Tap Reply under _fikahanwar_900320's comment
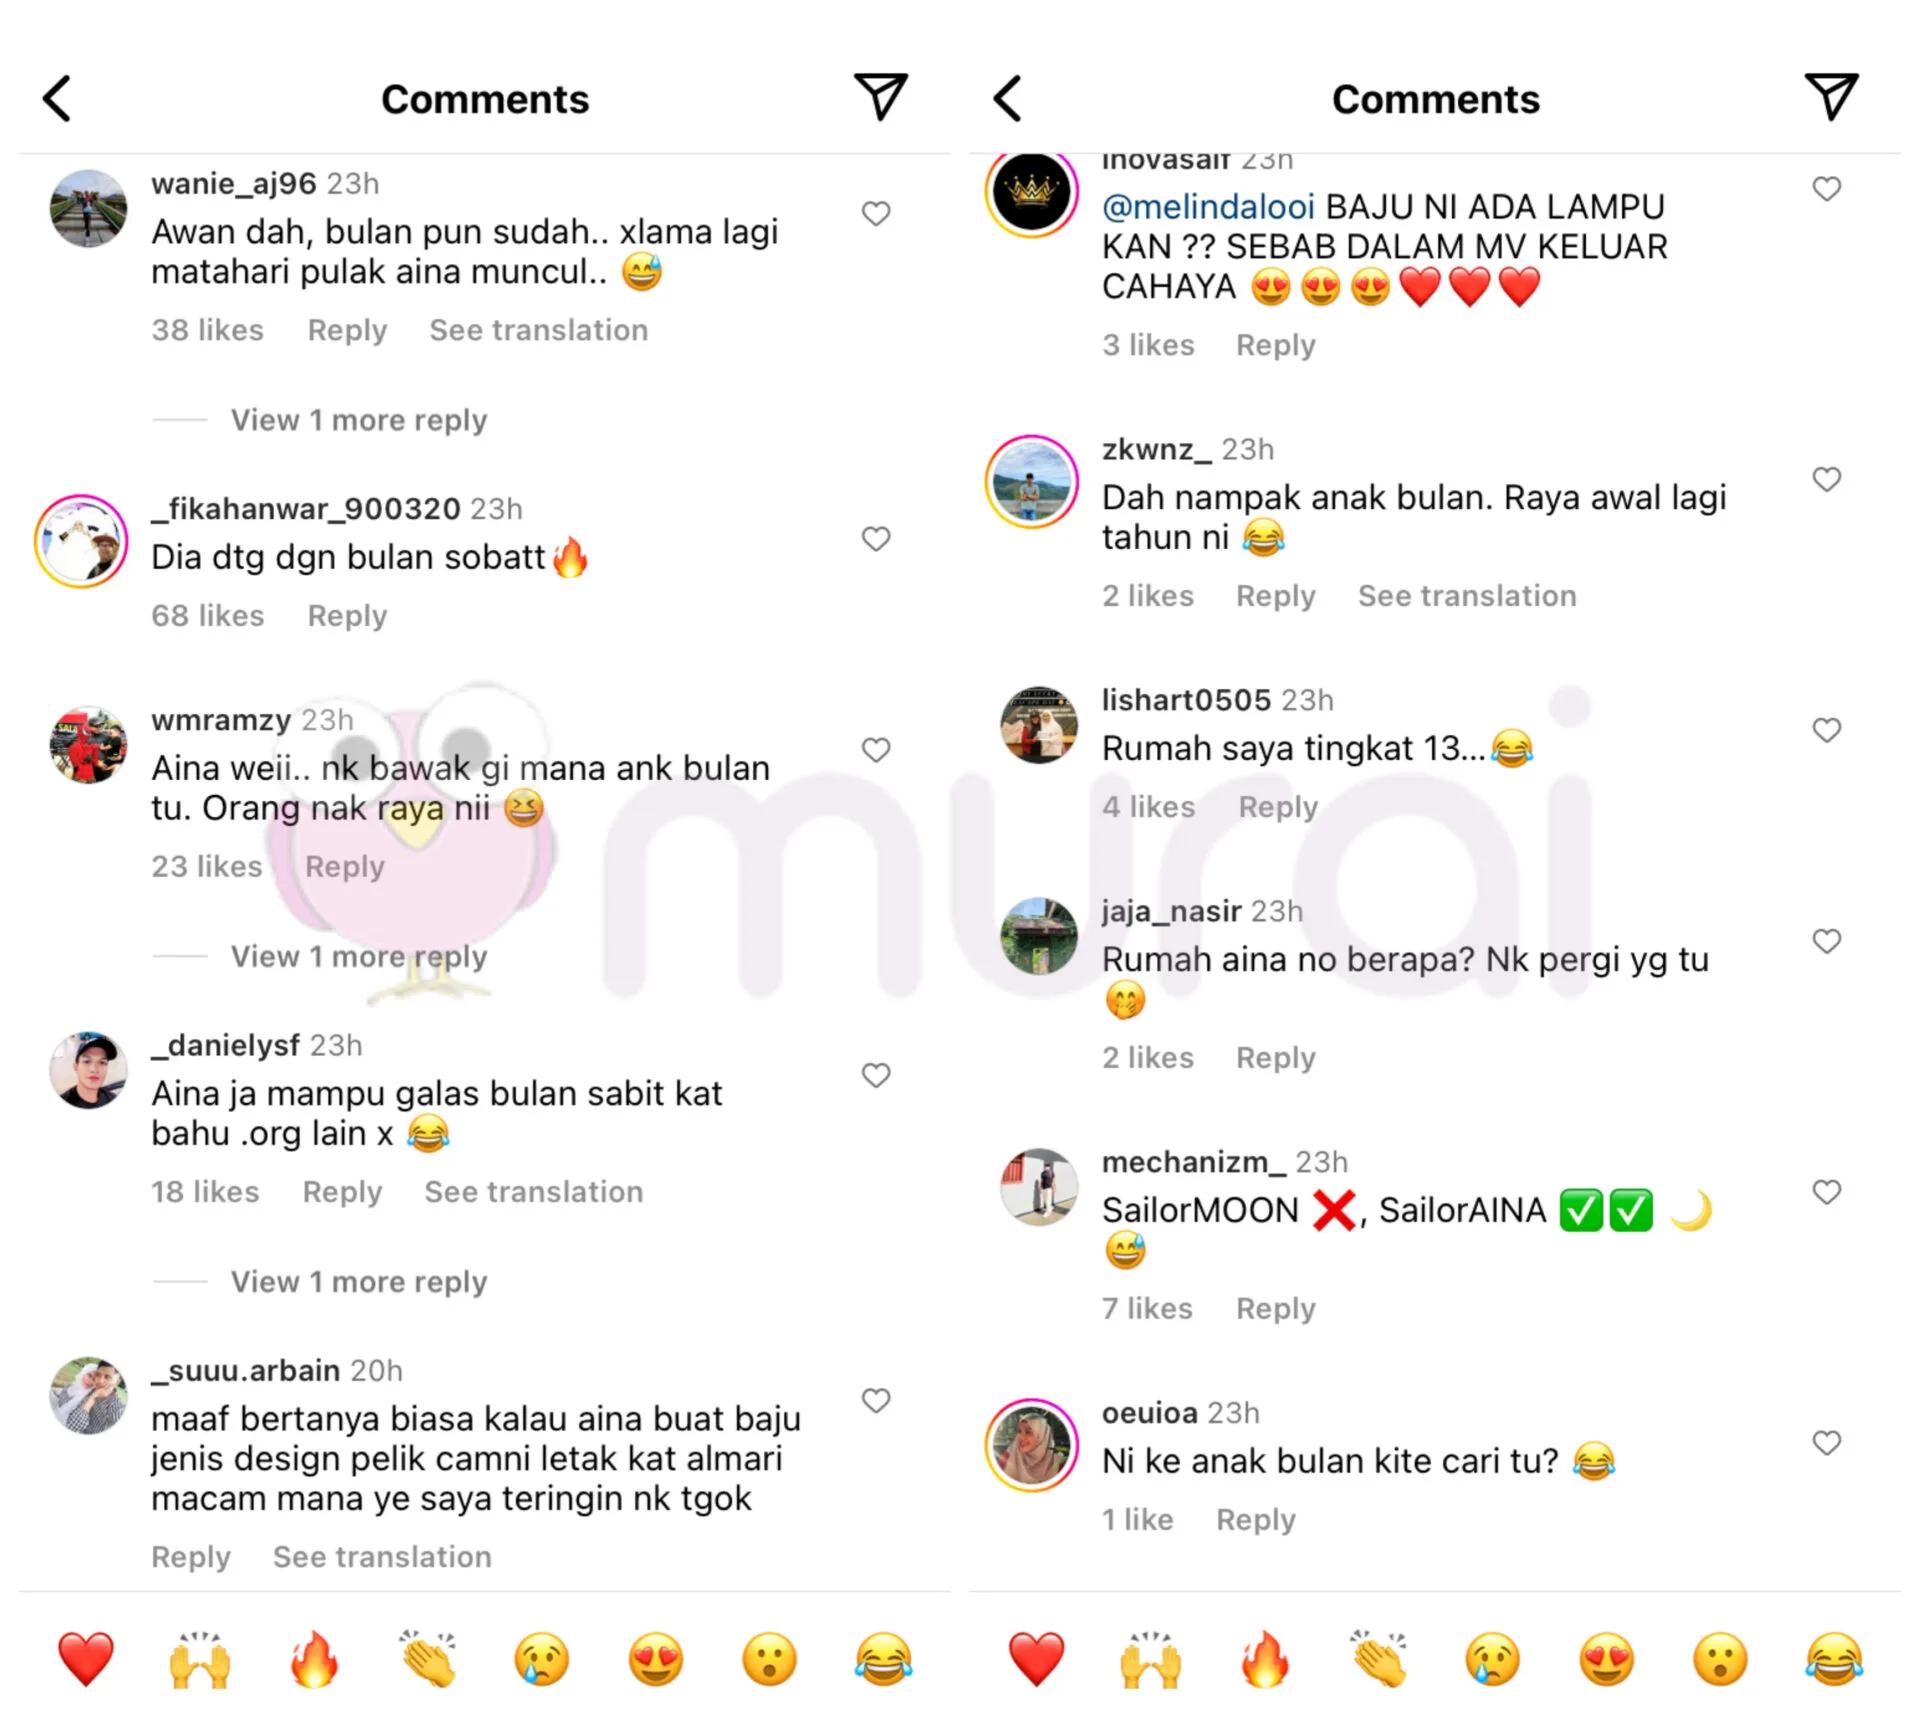The width and height of the screenshot is (1920, 1719). tap(347, 616)
